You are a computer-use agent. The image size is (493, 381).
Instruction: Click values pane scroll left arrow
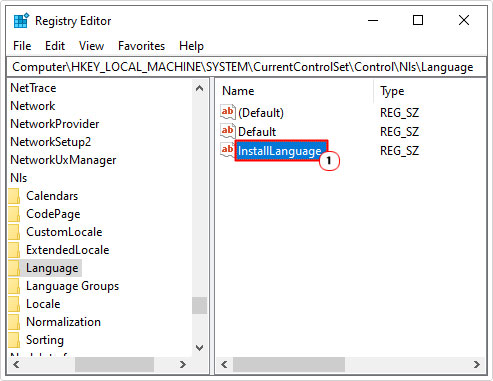[224, 364]
